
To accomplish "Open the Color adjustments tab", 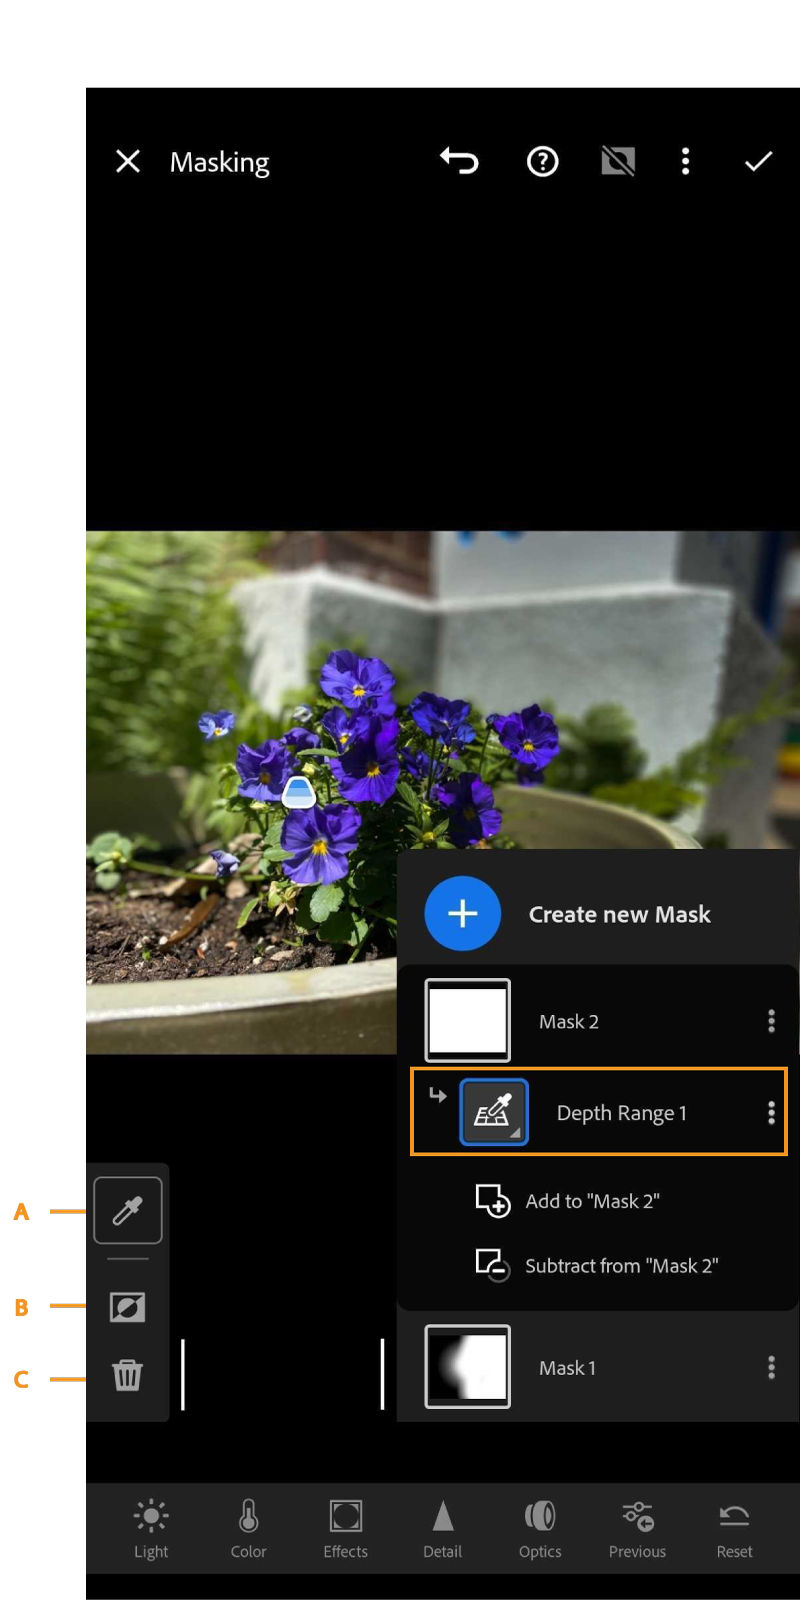I will tap(248, 1528).
